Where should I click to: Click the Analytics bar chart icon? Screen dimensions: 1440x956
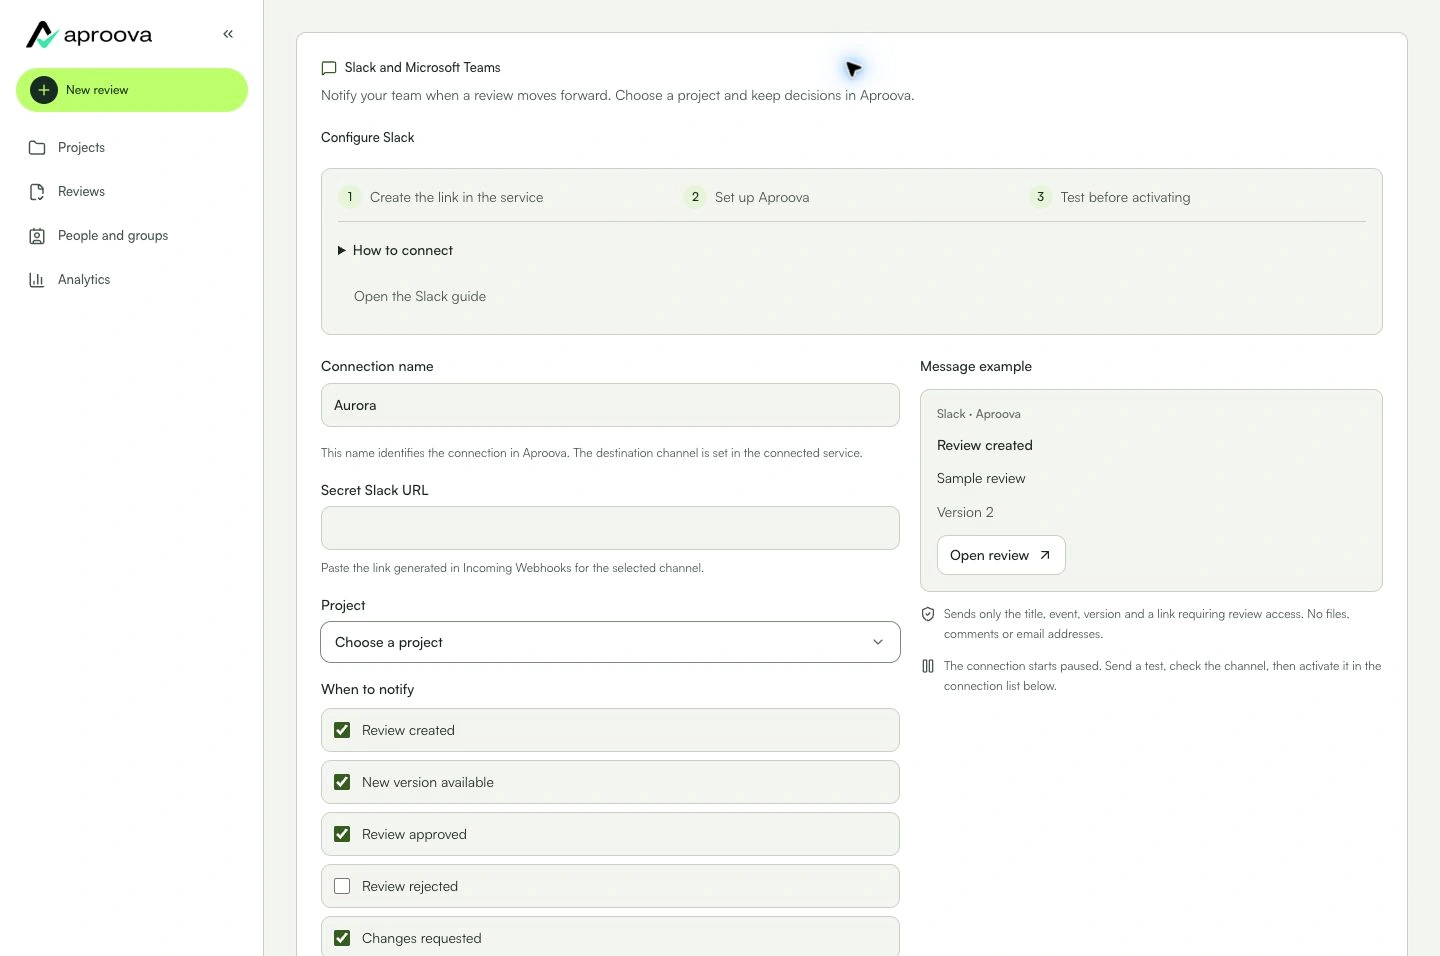point(37,280)
